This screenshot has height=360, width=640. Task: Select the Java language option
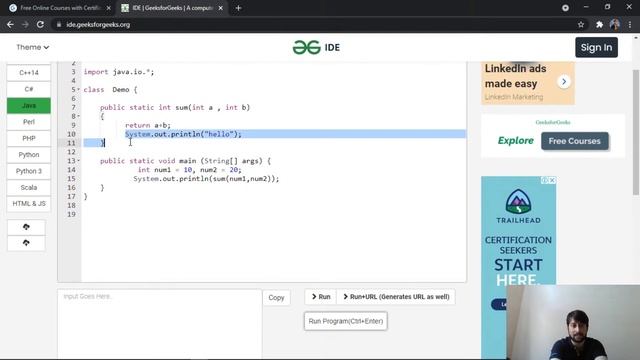click(29, 105)
